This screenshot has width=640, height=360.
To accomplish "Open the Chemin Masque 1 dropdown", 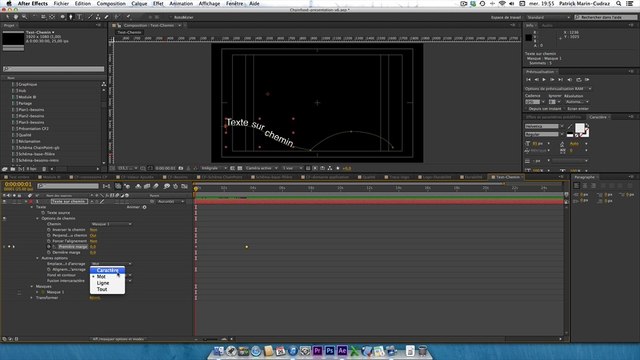I will coord(111,224).
